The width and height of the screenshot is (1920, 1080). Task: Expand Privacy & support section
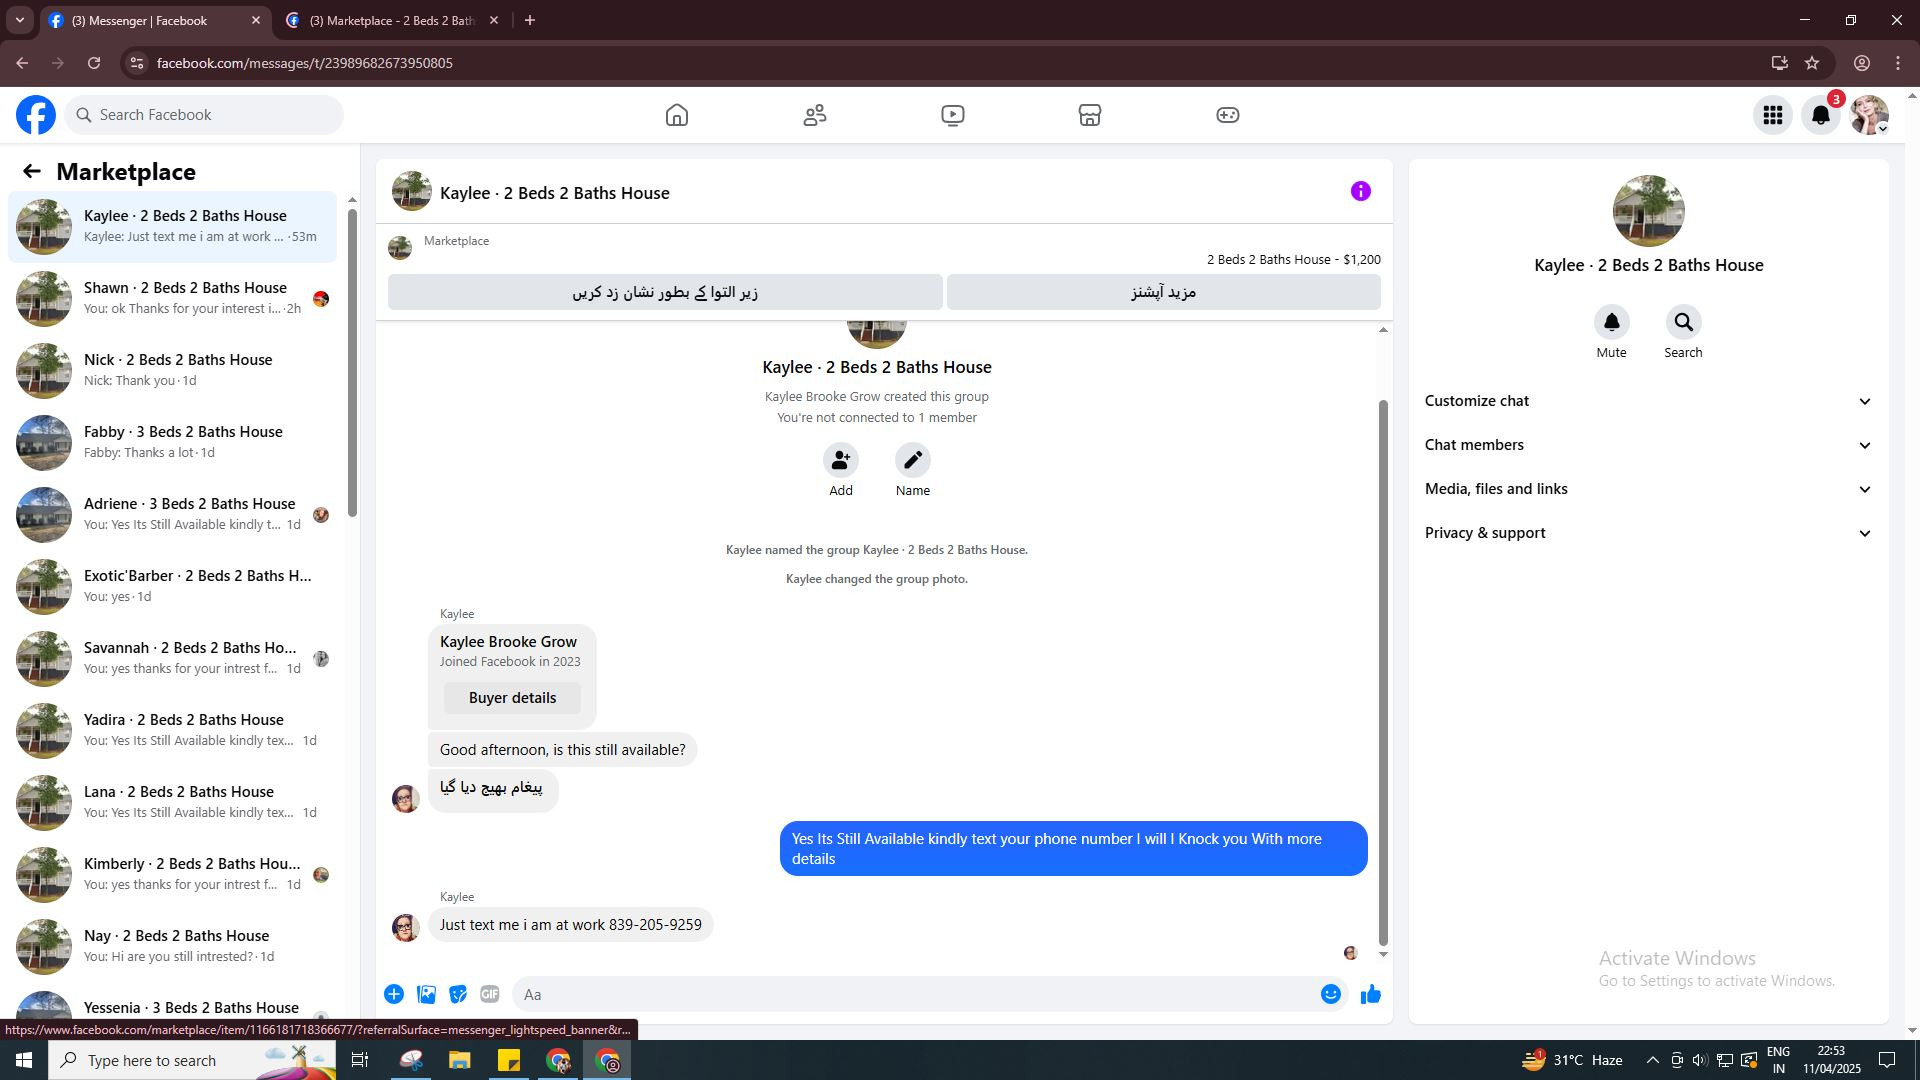pyautogui.click(x=1648, y=533)
